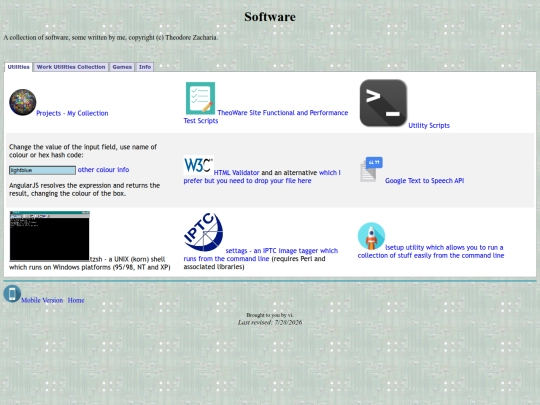The image size is (540, 405).
Task: Open the terminal prompt Utility Scripts icon
Action: 383,103
